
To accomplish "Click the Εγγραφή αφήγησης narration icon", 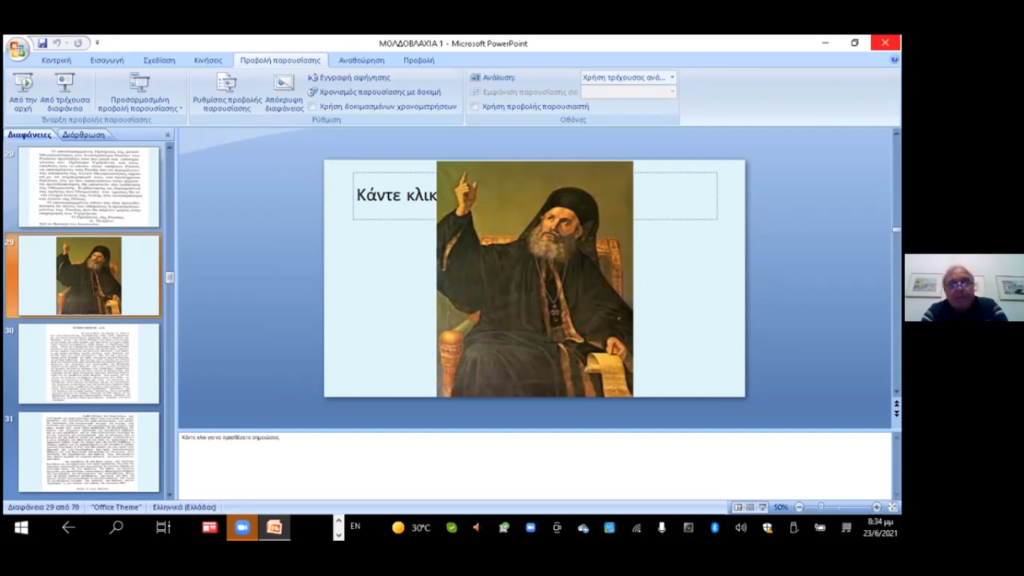I will pyautogui.click(x=313, y=77).
